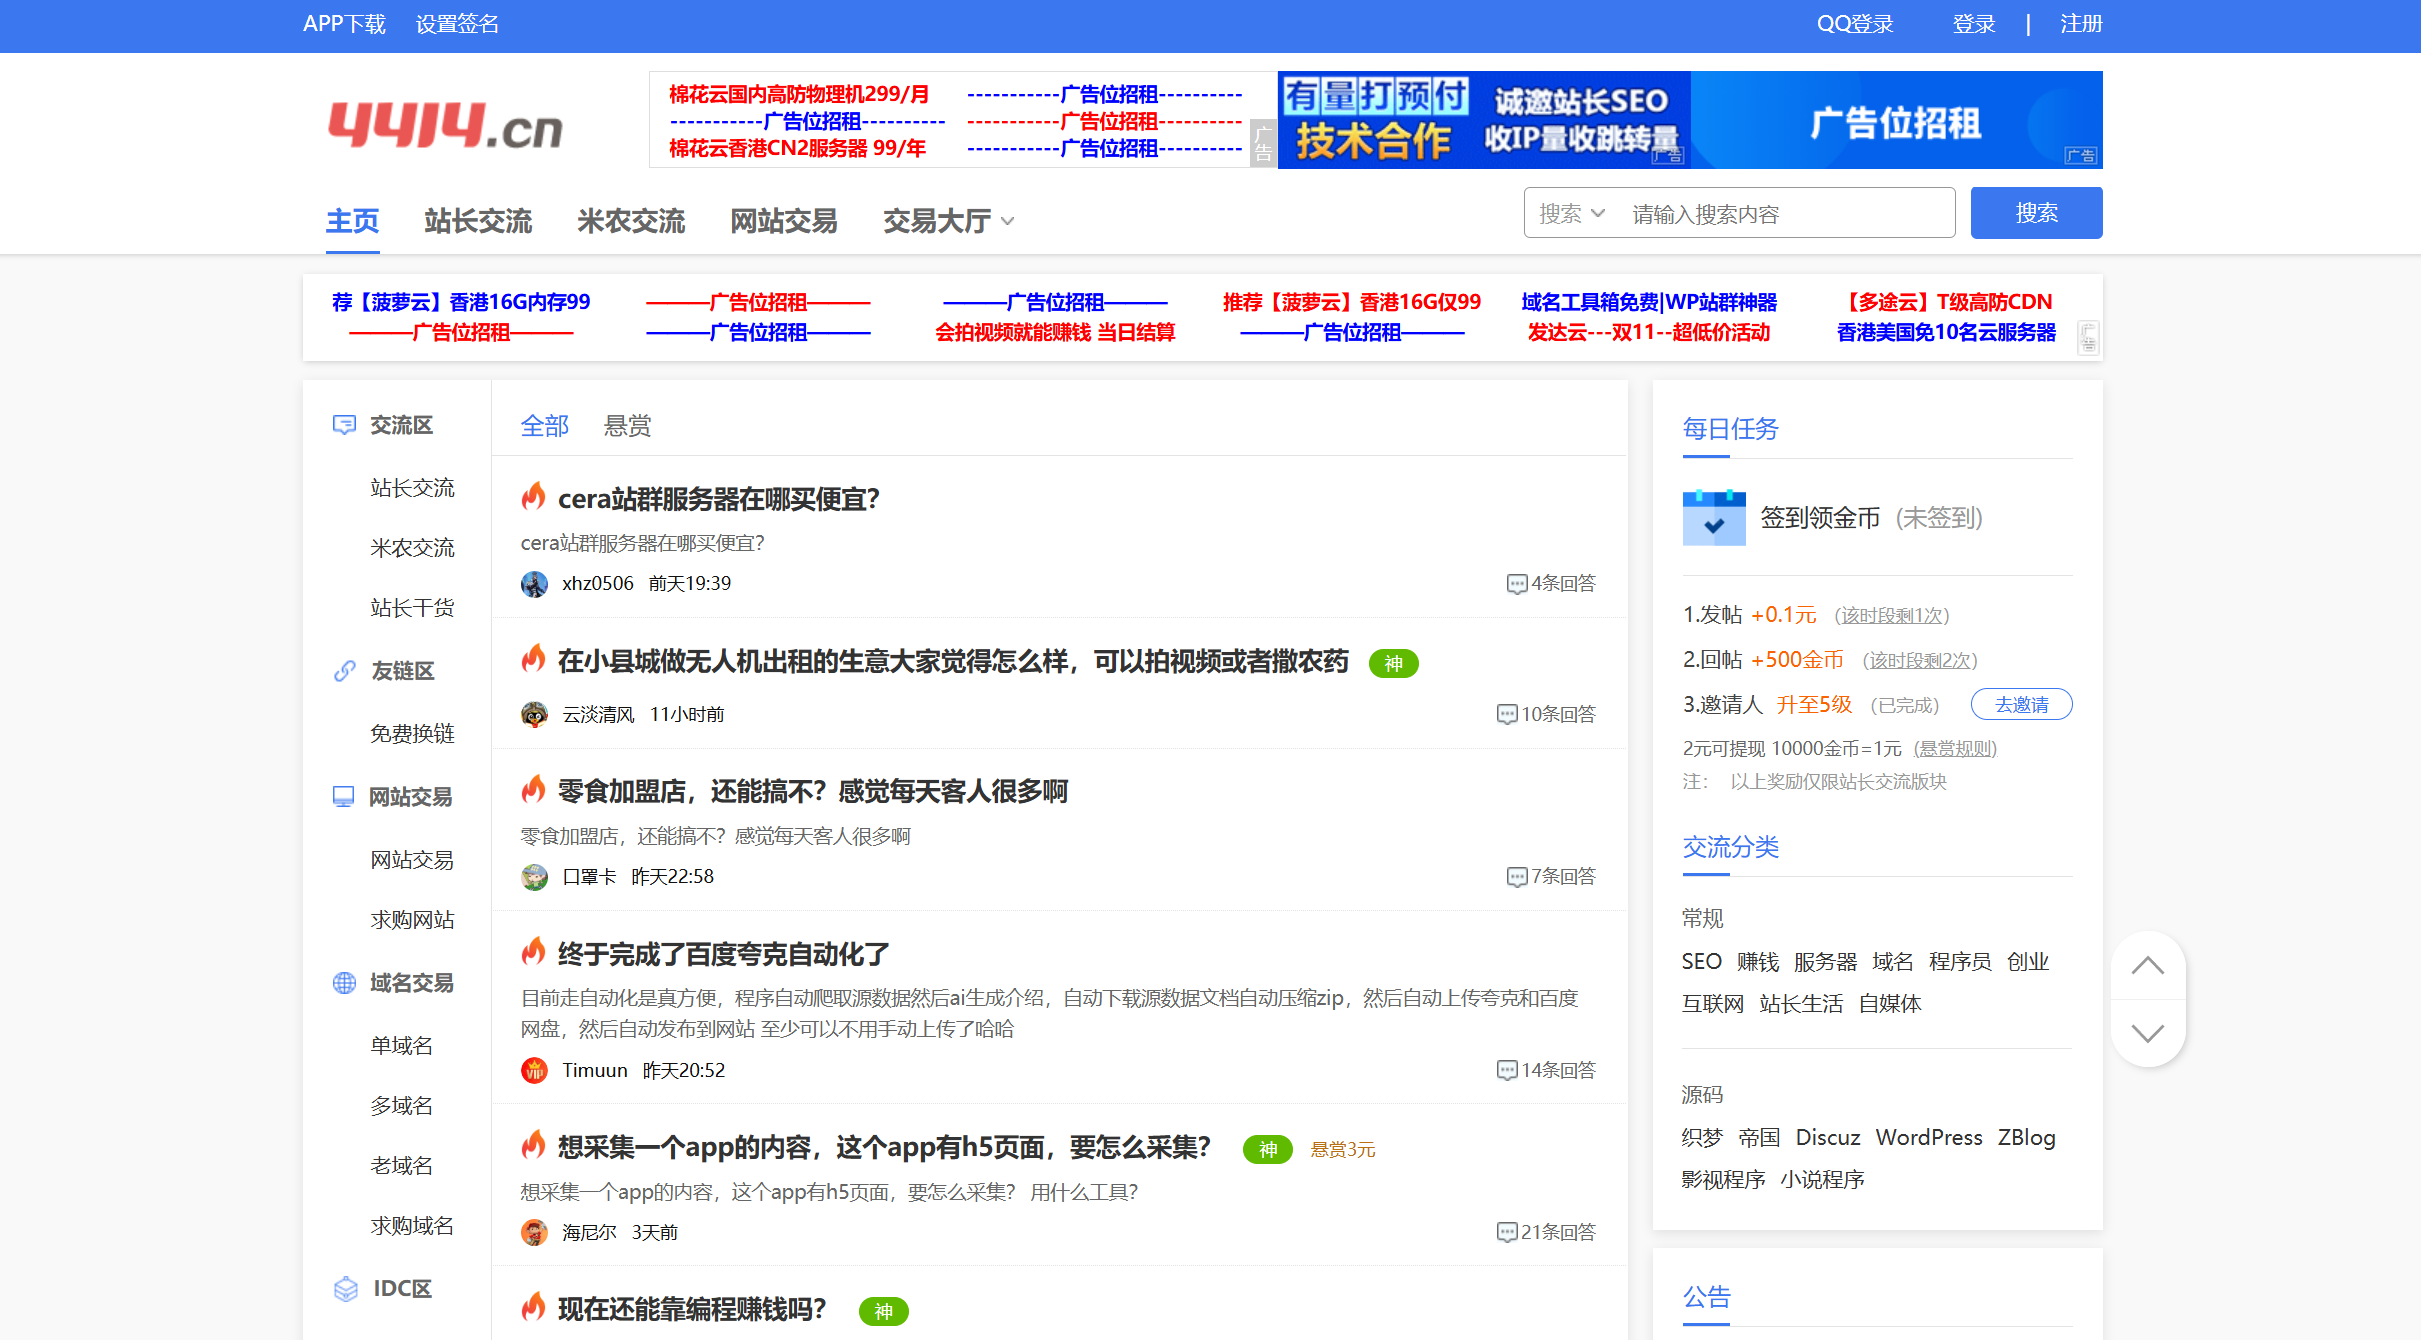The image size is (2421, 1340).
Task: Click the IDC区 stack icon
Action: click(x=346, y=1289)
